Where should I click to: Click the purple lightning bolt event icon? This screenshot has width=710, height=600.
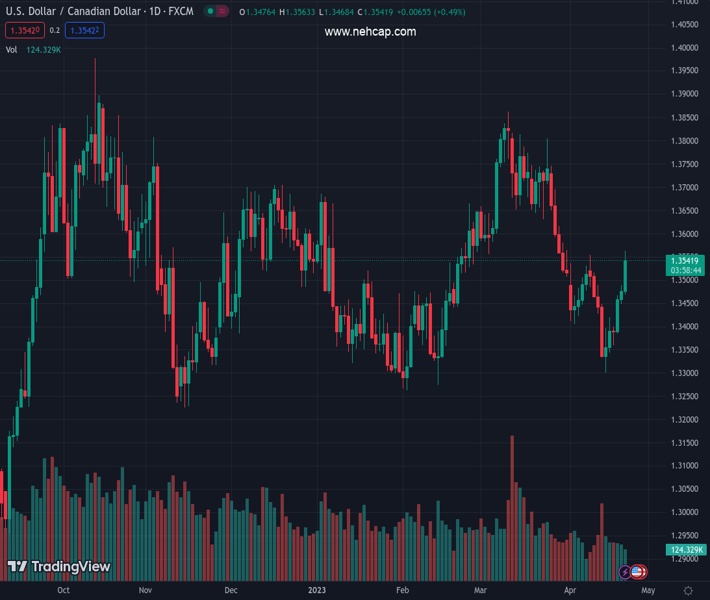(x=625, y=572)
